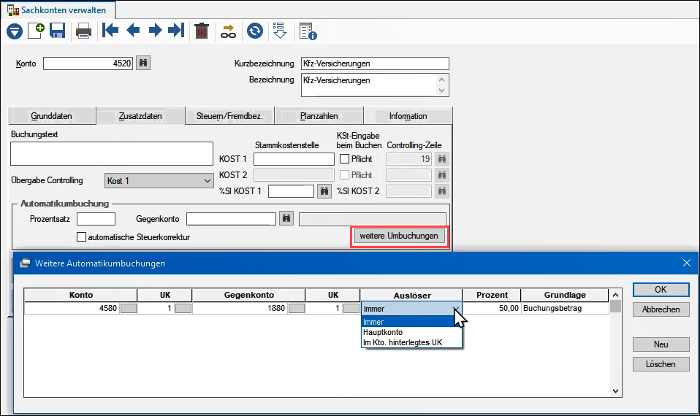Click the Grundlage column header

(565, 295)
